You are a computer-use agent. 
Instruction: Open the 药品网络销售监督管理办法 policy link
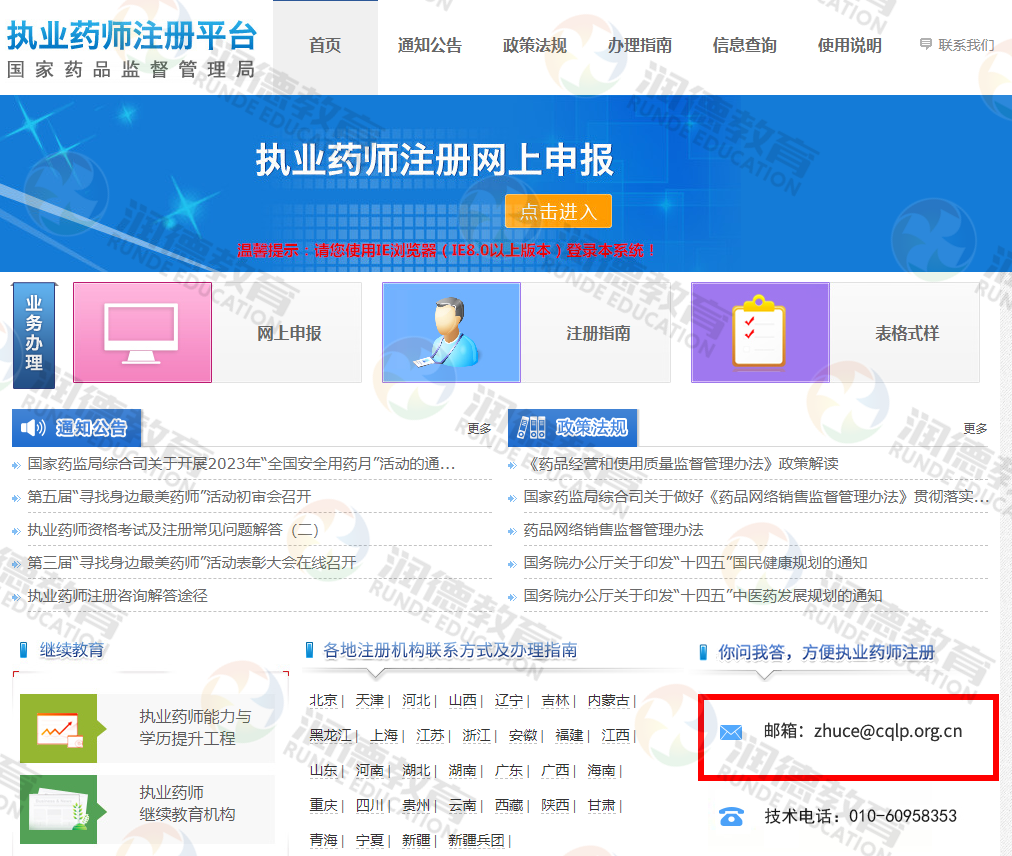click(x=613, y=530)
